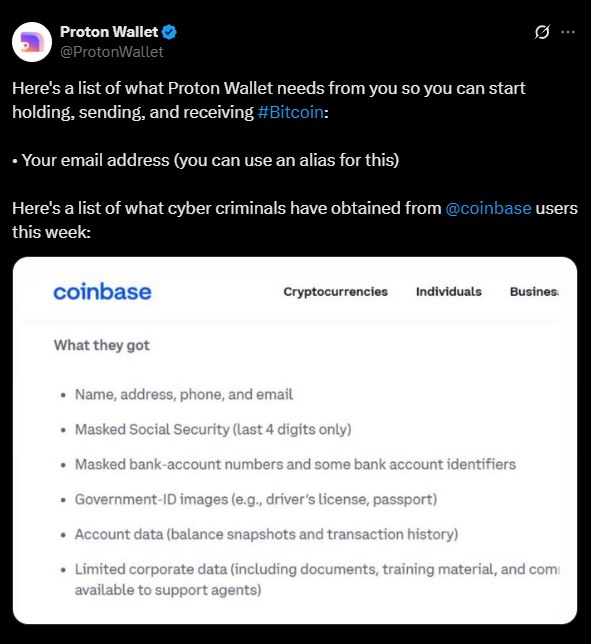
Task: Select the Cryptocurrencies nav item
Action: [x=336, y=292]
